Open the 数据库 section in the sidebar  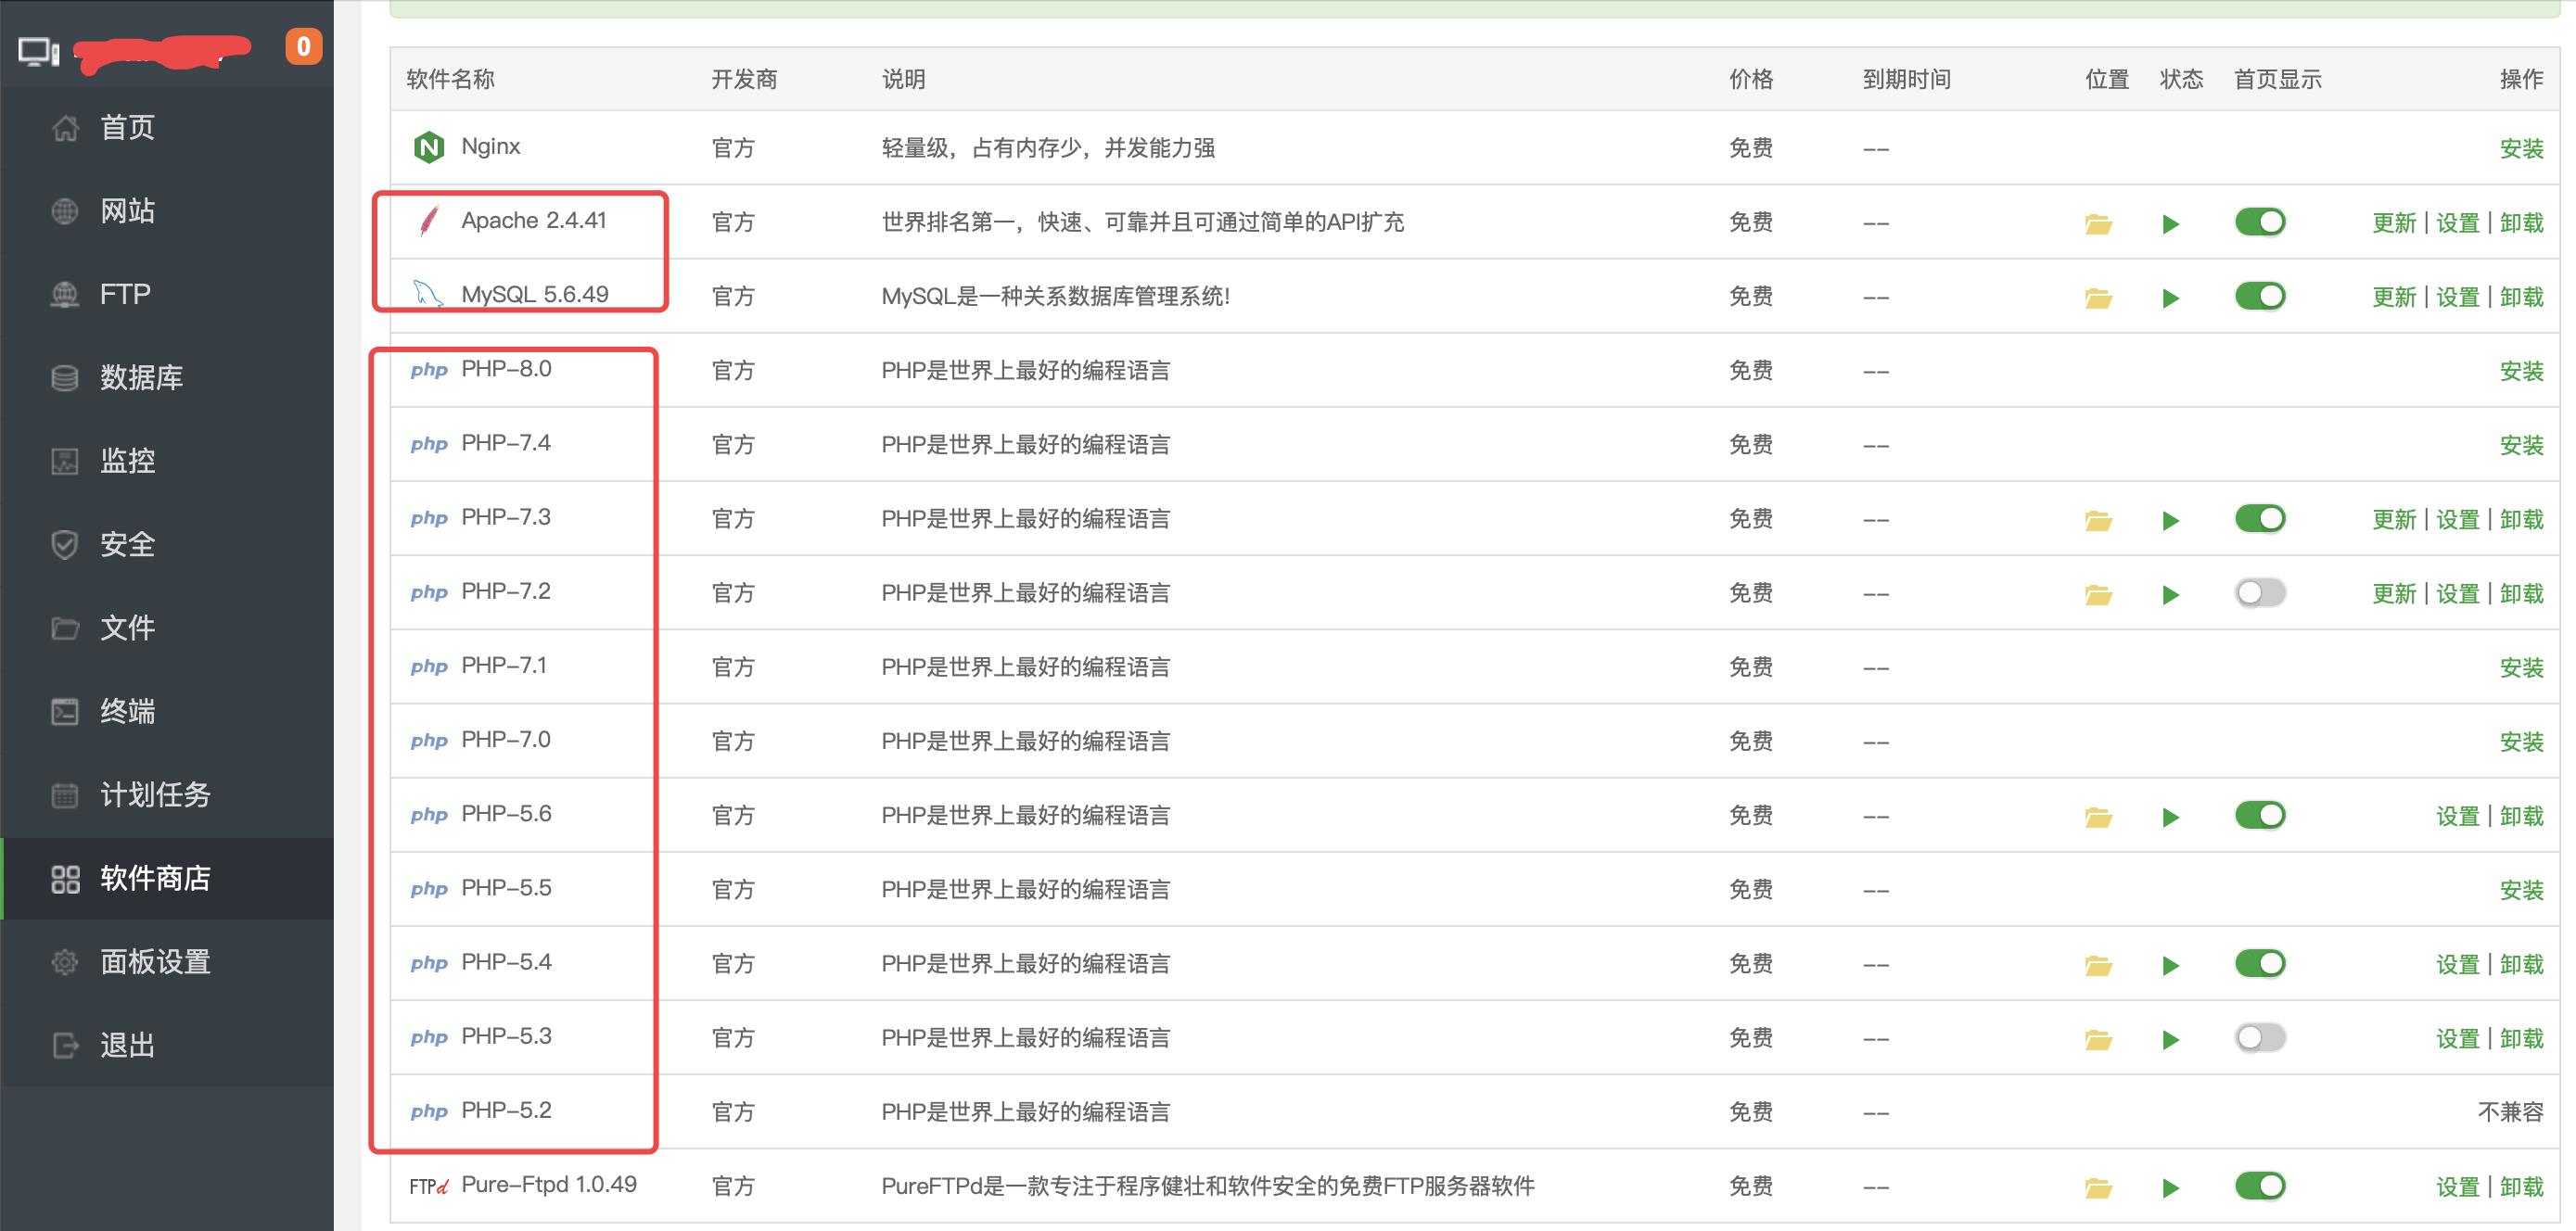point(140,377)
